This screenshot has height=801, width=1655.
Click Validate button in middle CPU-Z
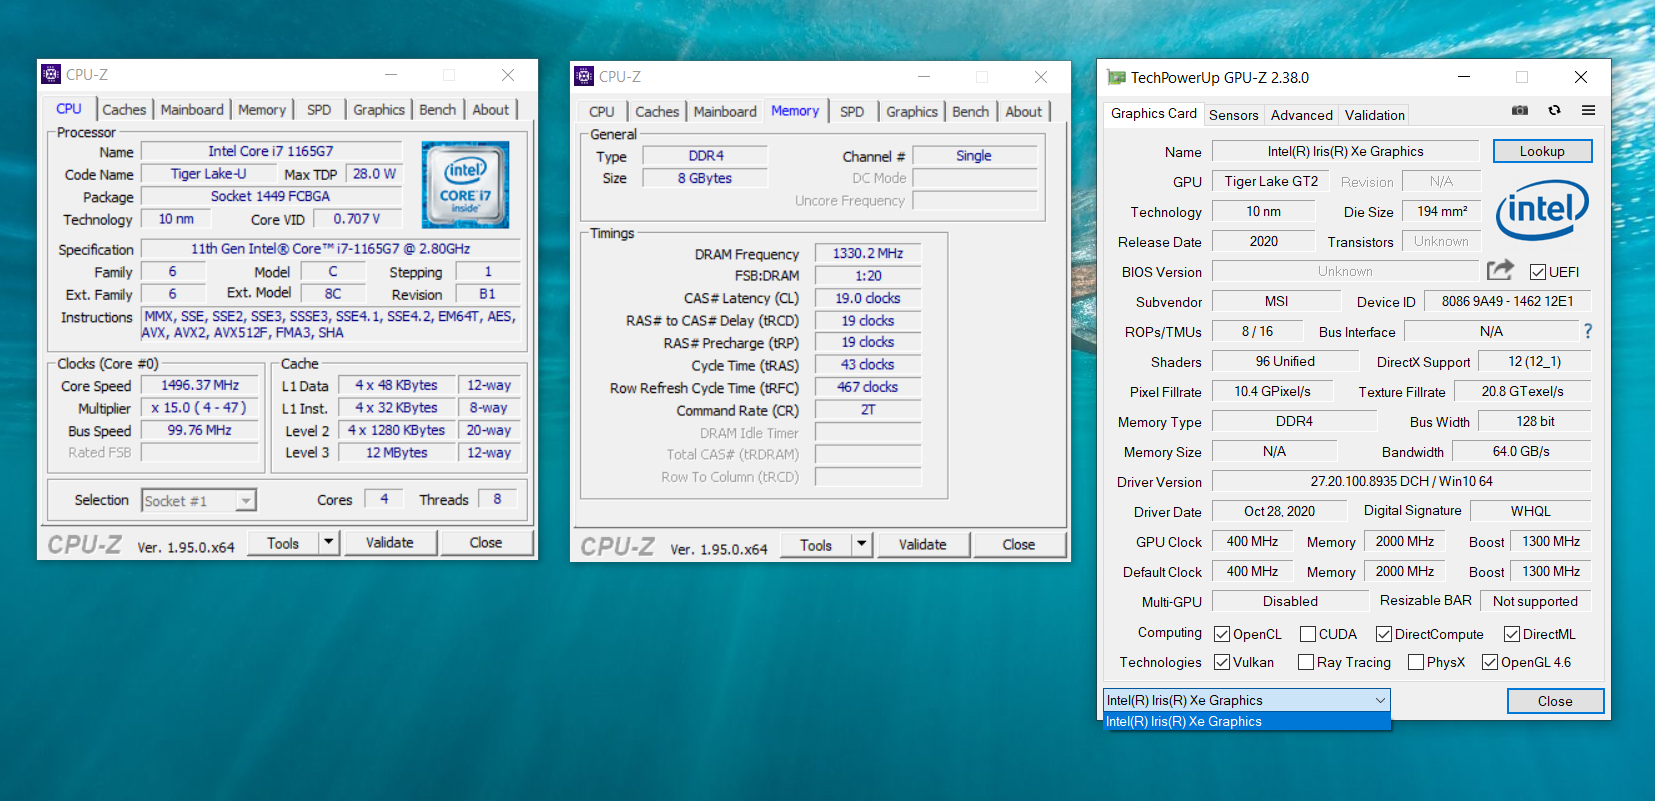[923, 544]
